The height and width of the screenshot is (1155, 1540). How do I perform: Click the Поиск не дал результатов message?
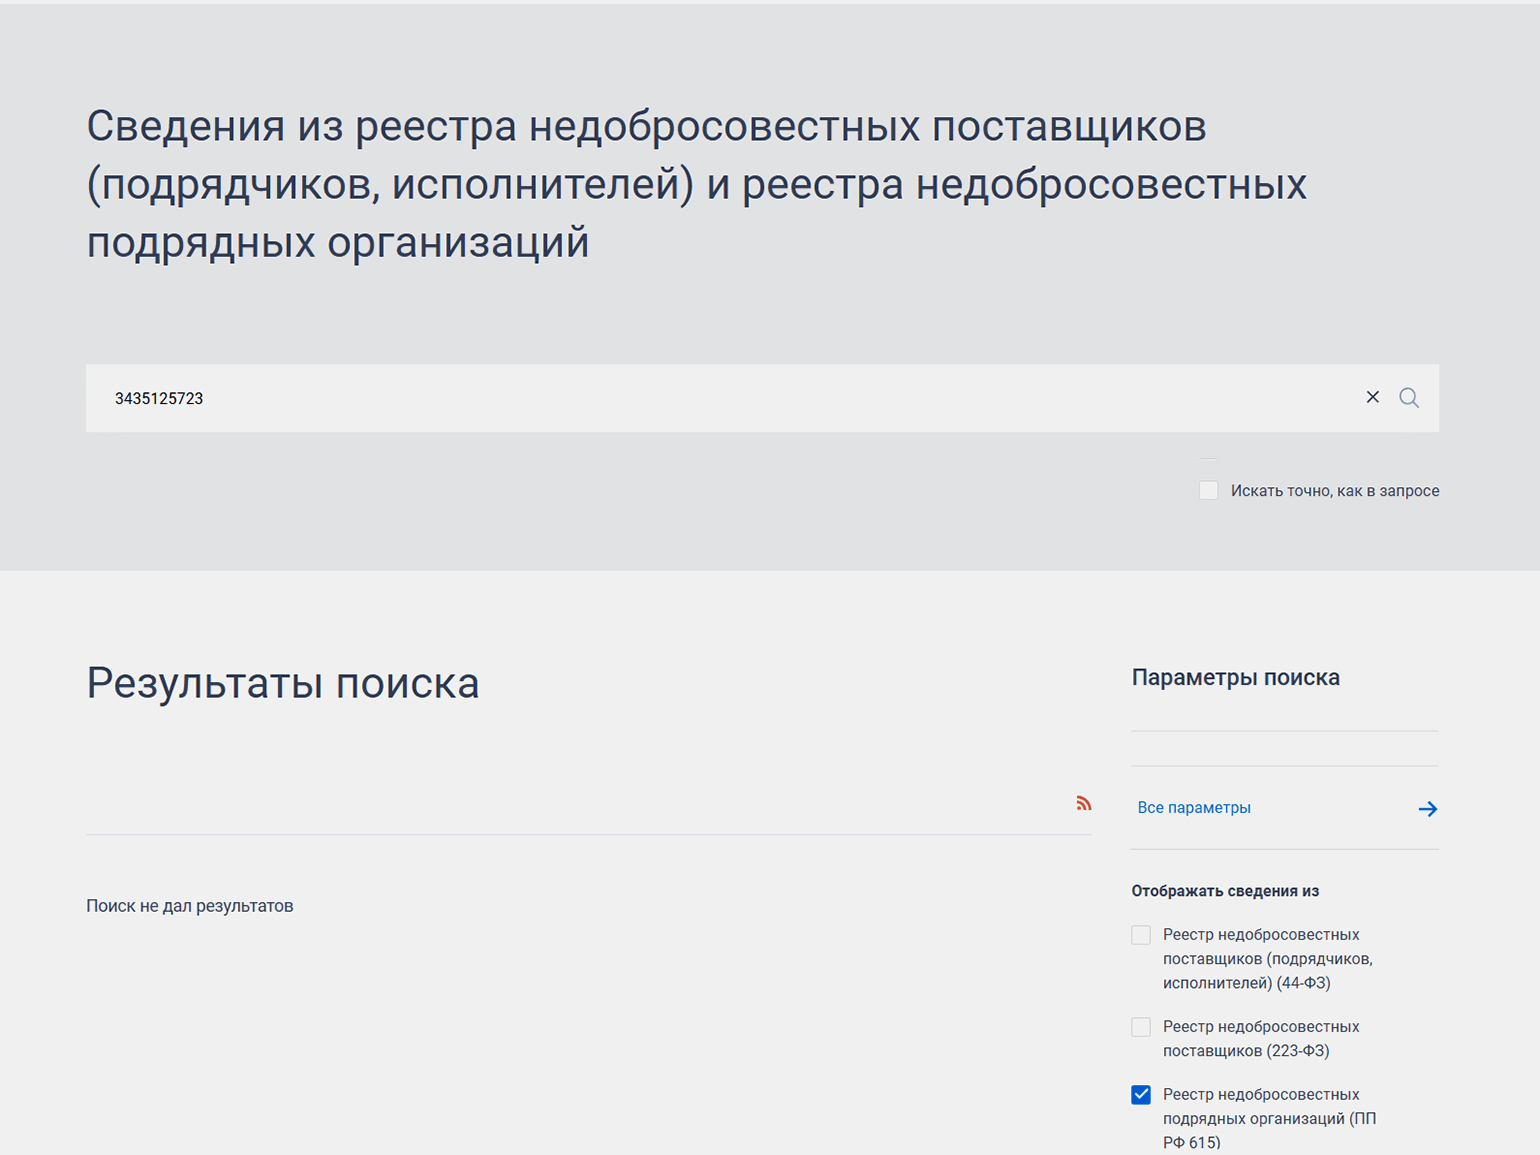pos(190,906)
